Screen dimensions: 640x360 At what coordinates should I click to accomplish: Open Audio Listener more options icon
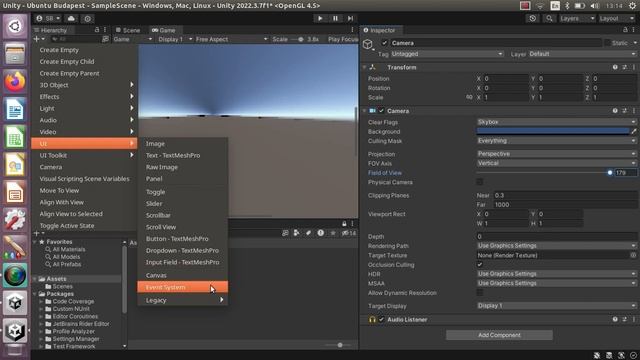(634, 320)
